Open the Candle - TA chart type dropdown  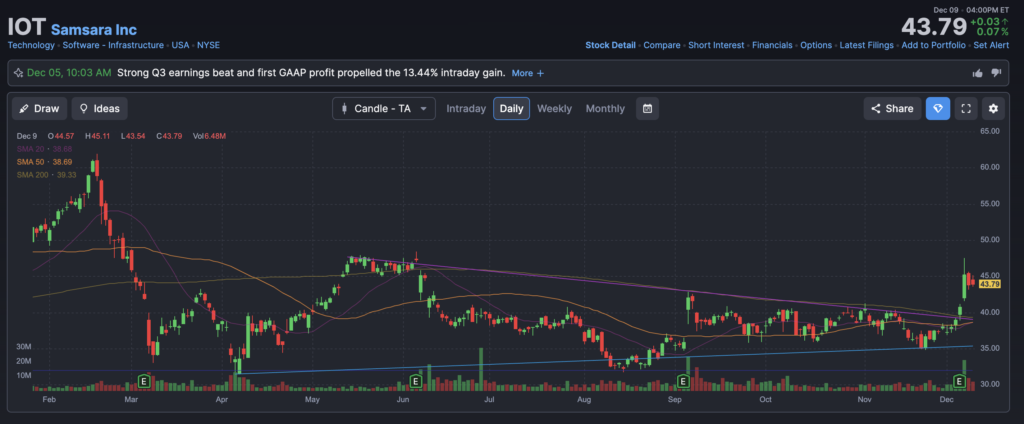(384, 108)
